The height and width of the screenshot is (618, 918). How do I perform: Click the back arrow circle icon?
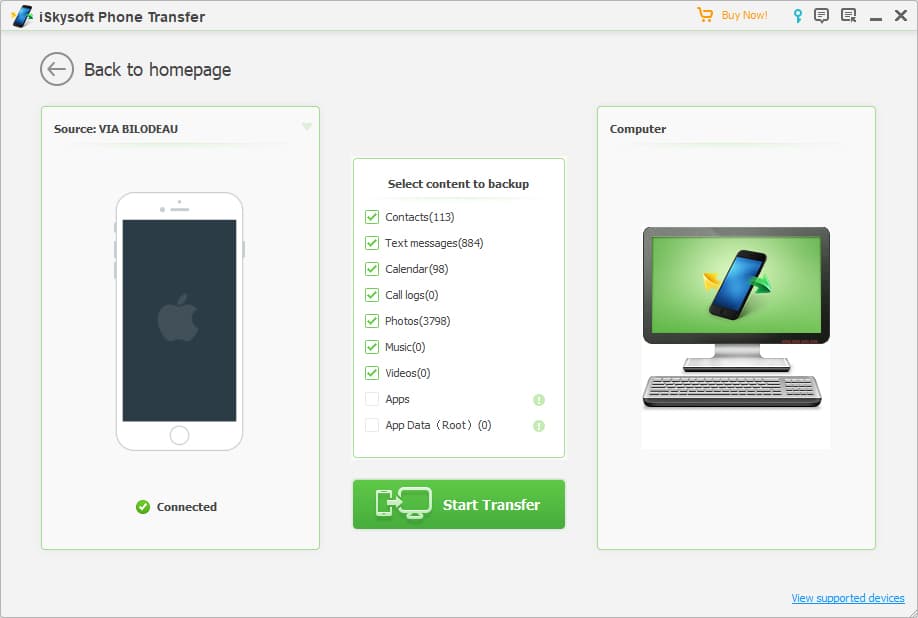pyautogui.click(x=57, y=69)
